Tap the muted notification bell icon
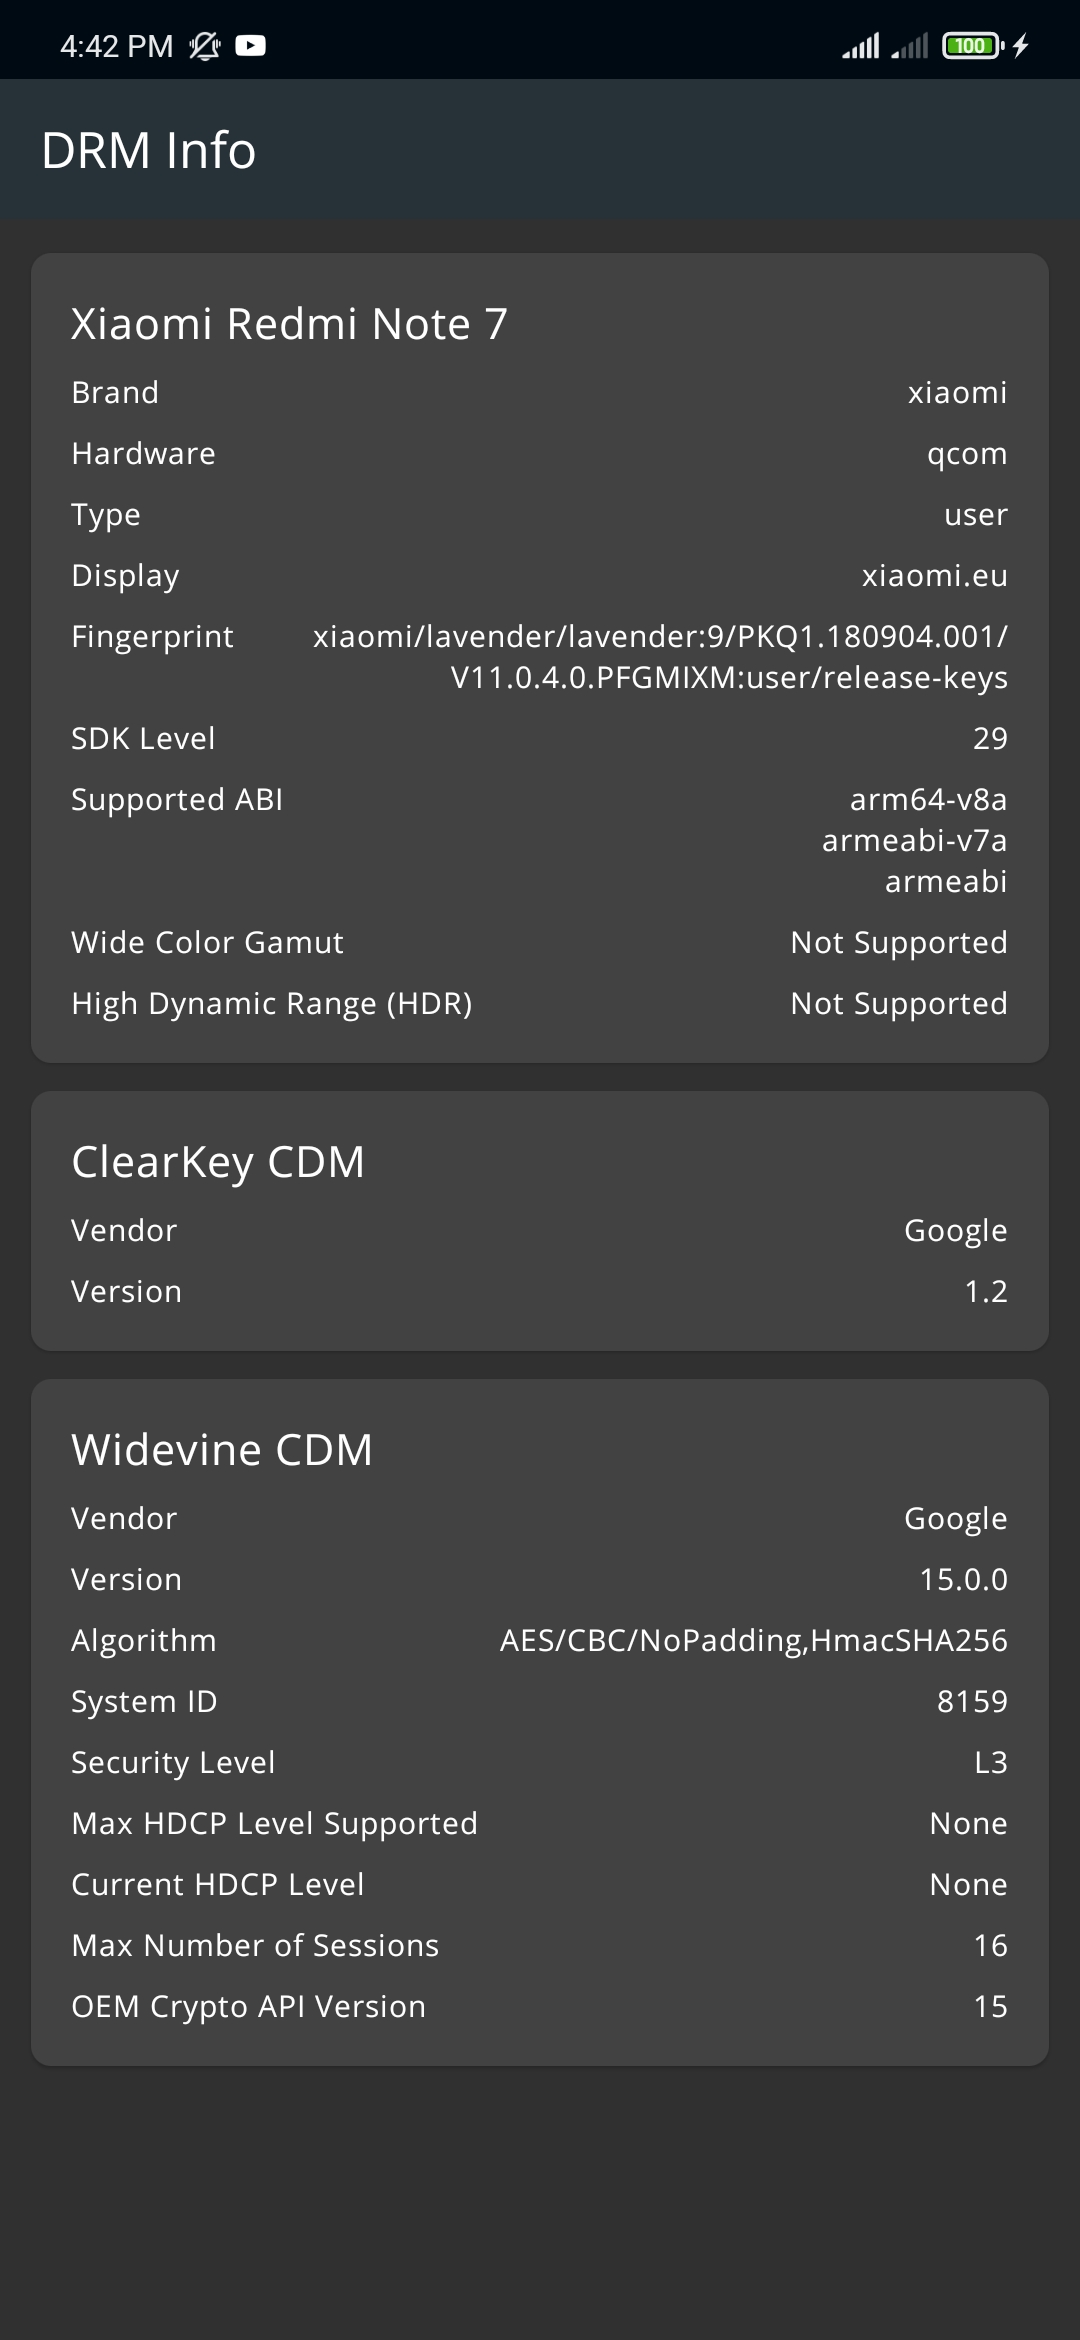The image size is (1080, 2340). pos(205,45)
